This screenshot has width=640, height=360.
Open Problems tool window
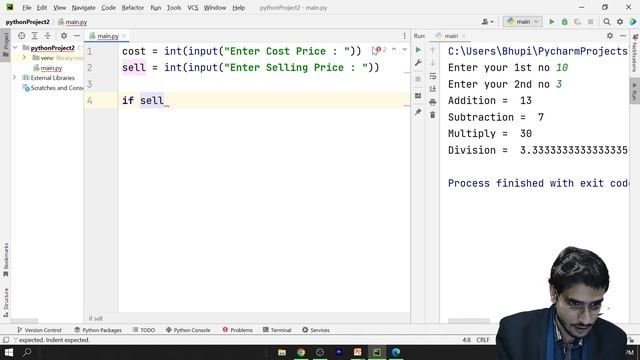click(x=238, y=330)
